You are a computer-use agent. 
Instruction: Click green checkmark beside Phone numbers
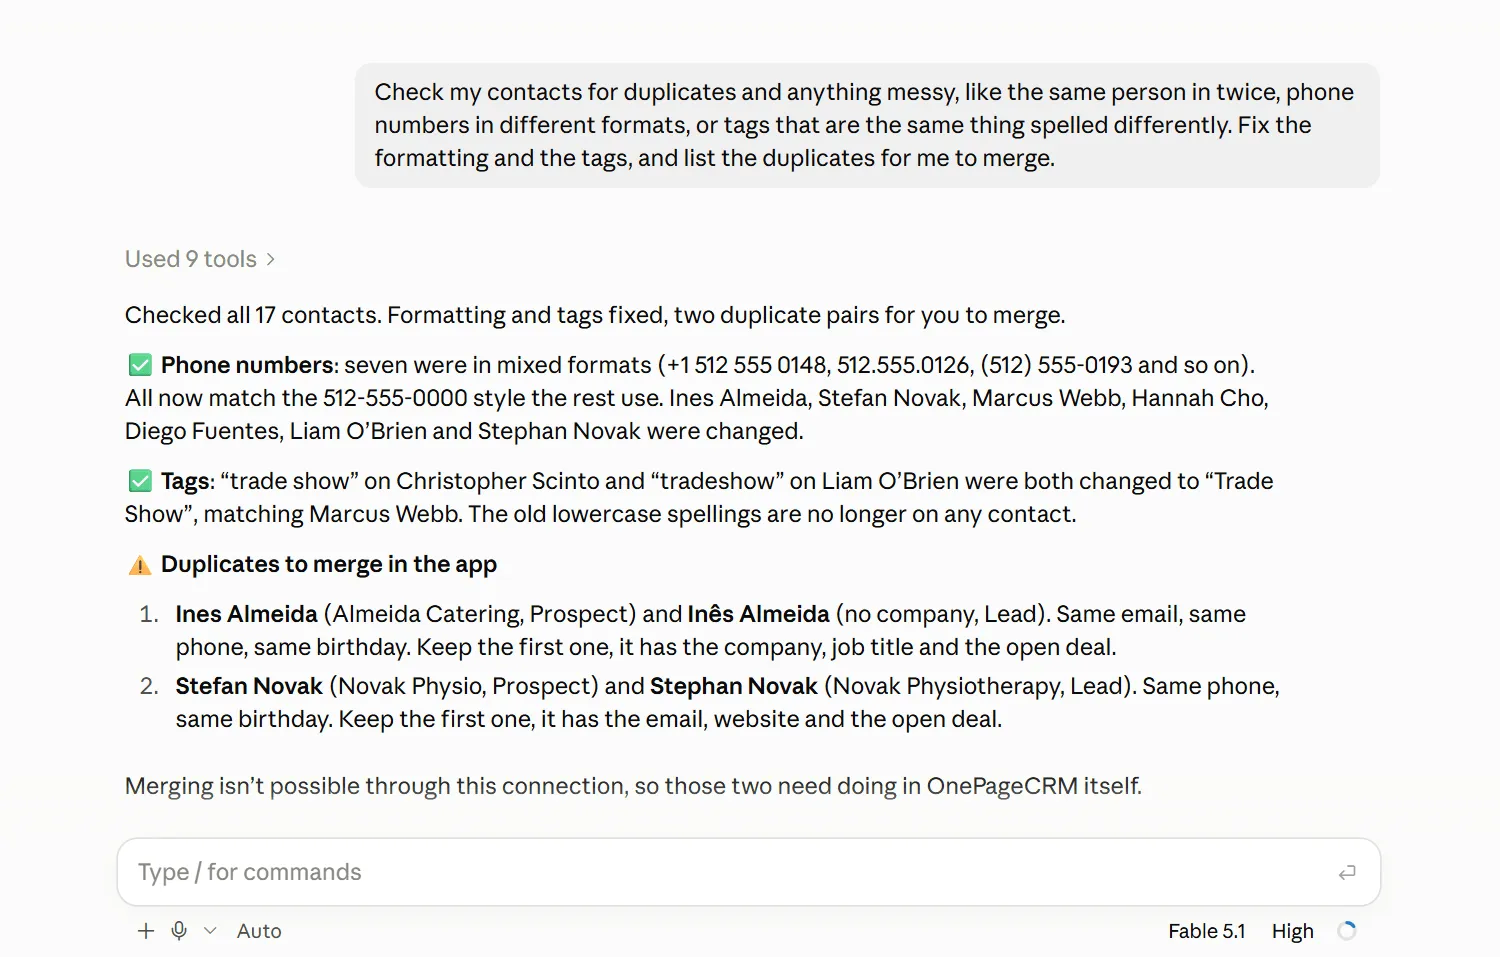click(x=140, y=365)
